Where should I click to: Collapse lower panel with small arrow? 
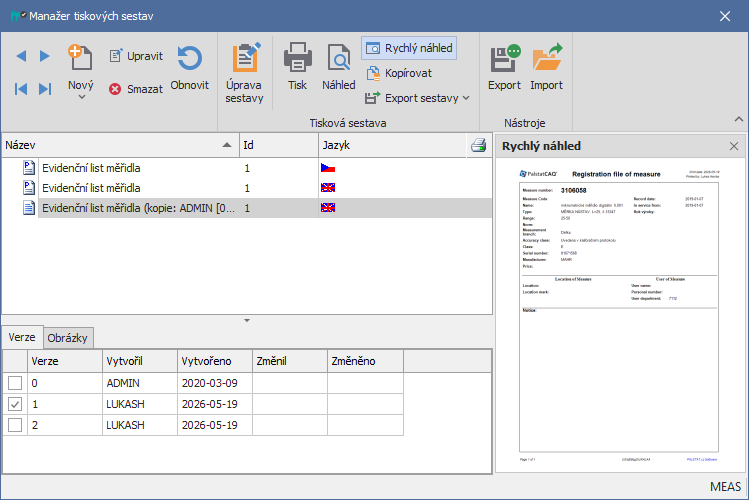pos(247,320)
